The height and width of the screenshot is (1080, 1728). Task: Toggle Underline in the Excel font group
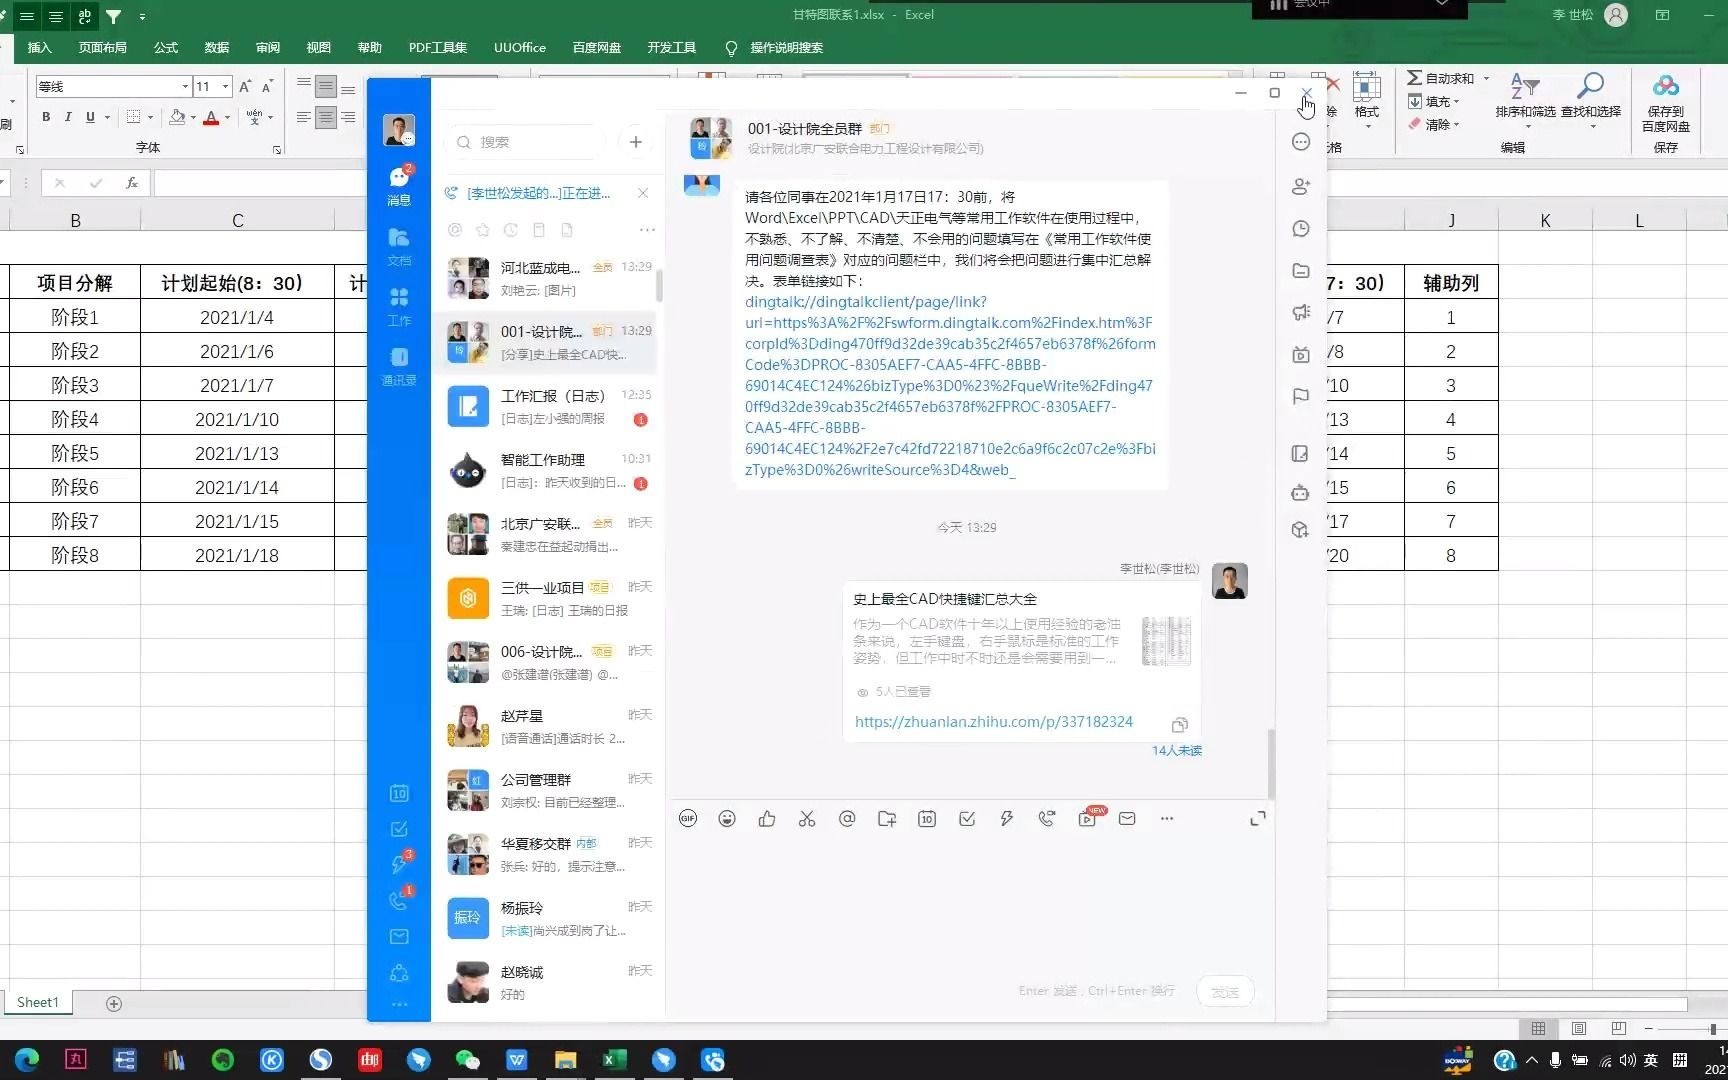tap(90, 117)
